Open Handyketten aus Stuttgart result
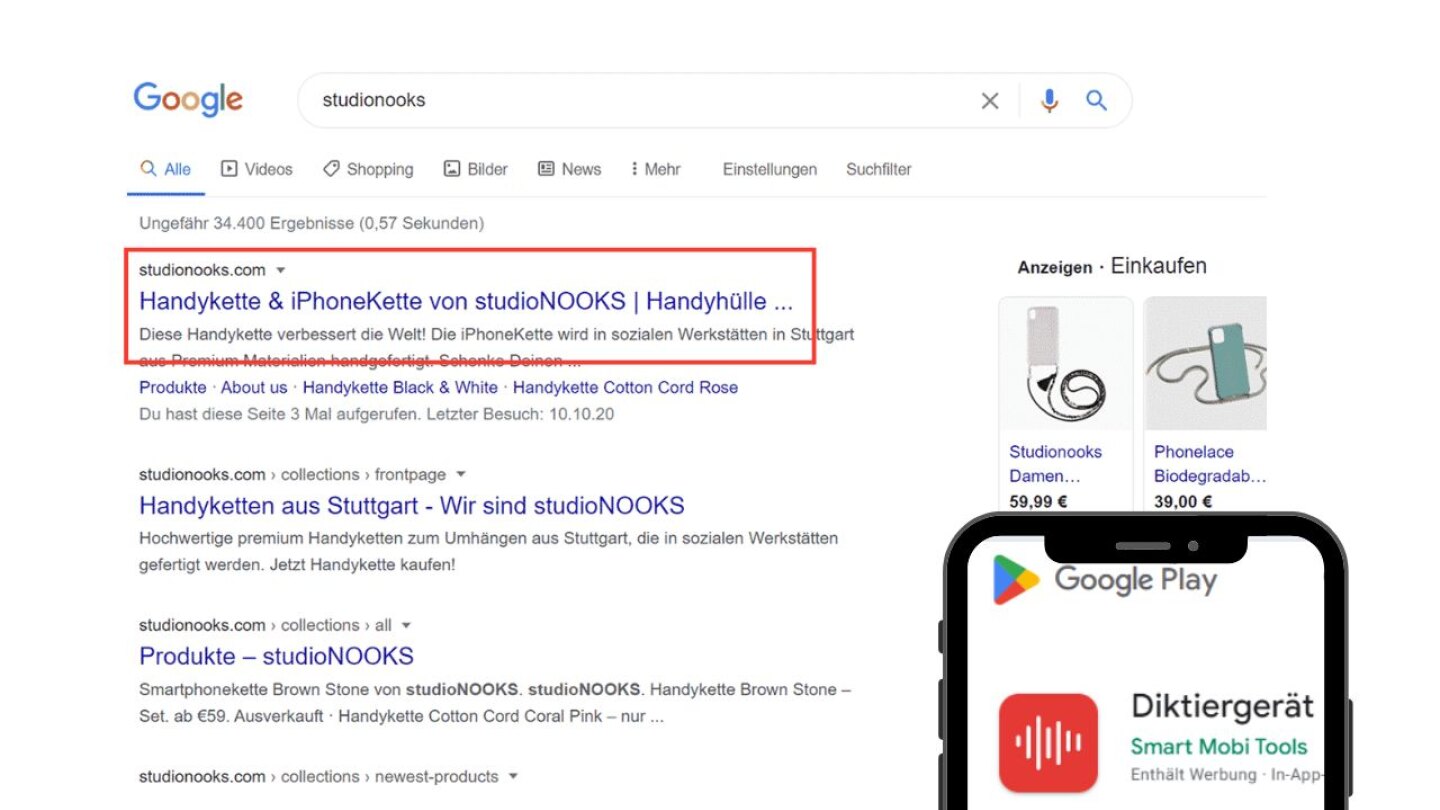This screenshot has height=810, width=1440. [412, 505]
